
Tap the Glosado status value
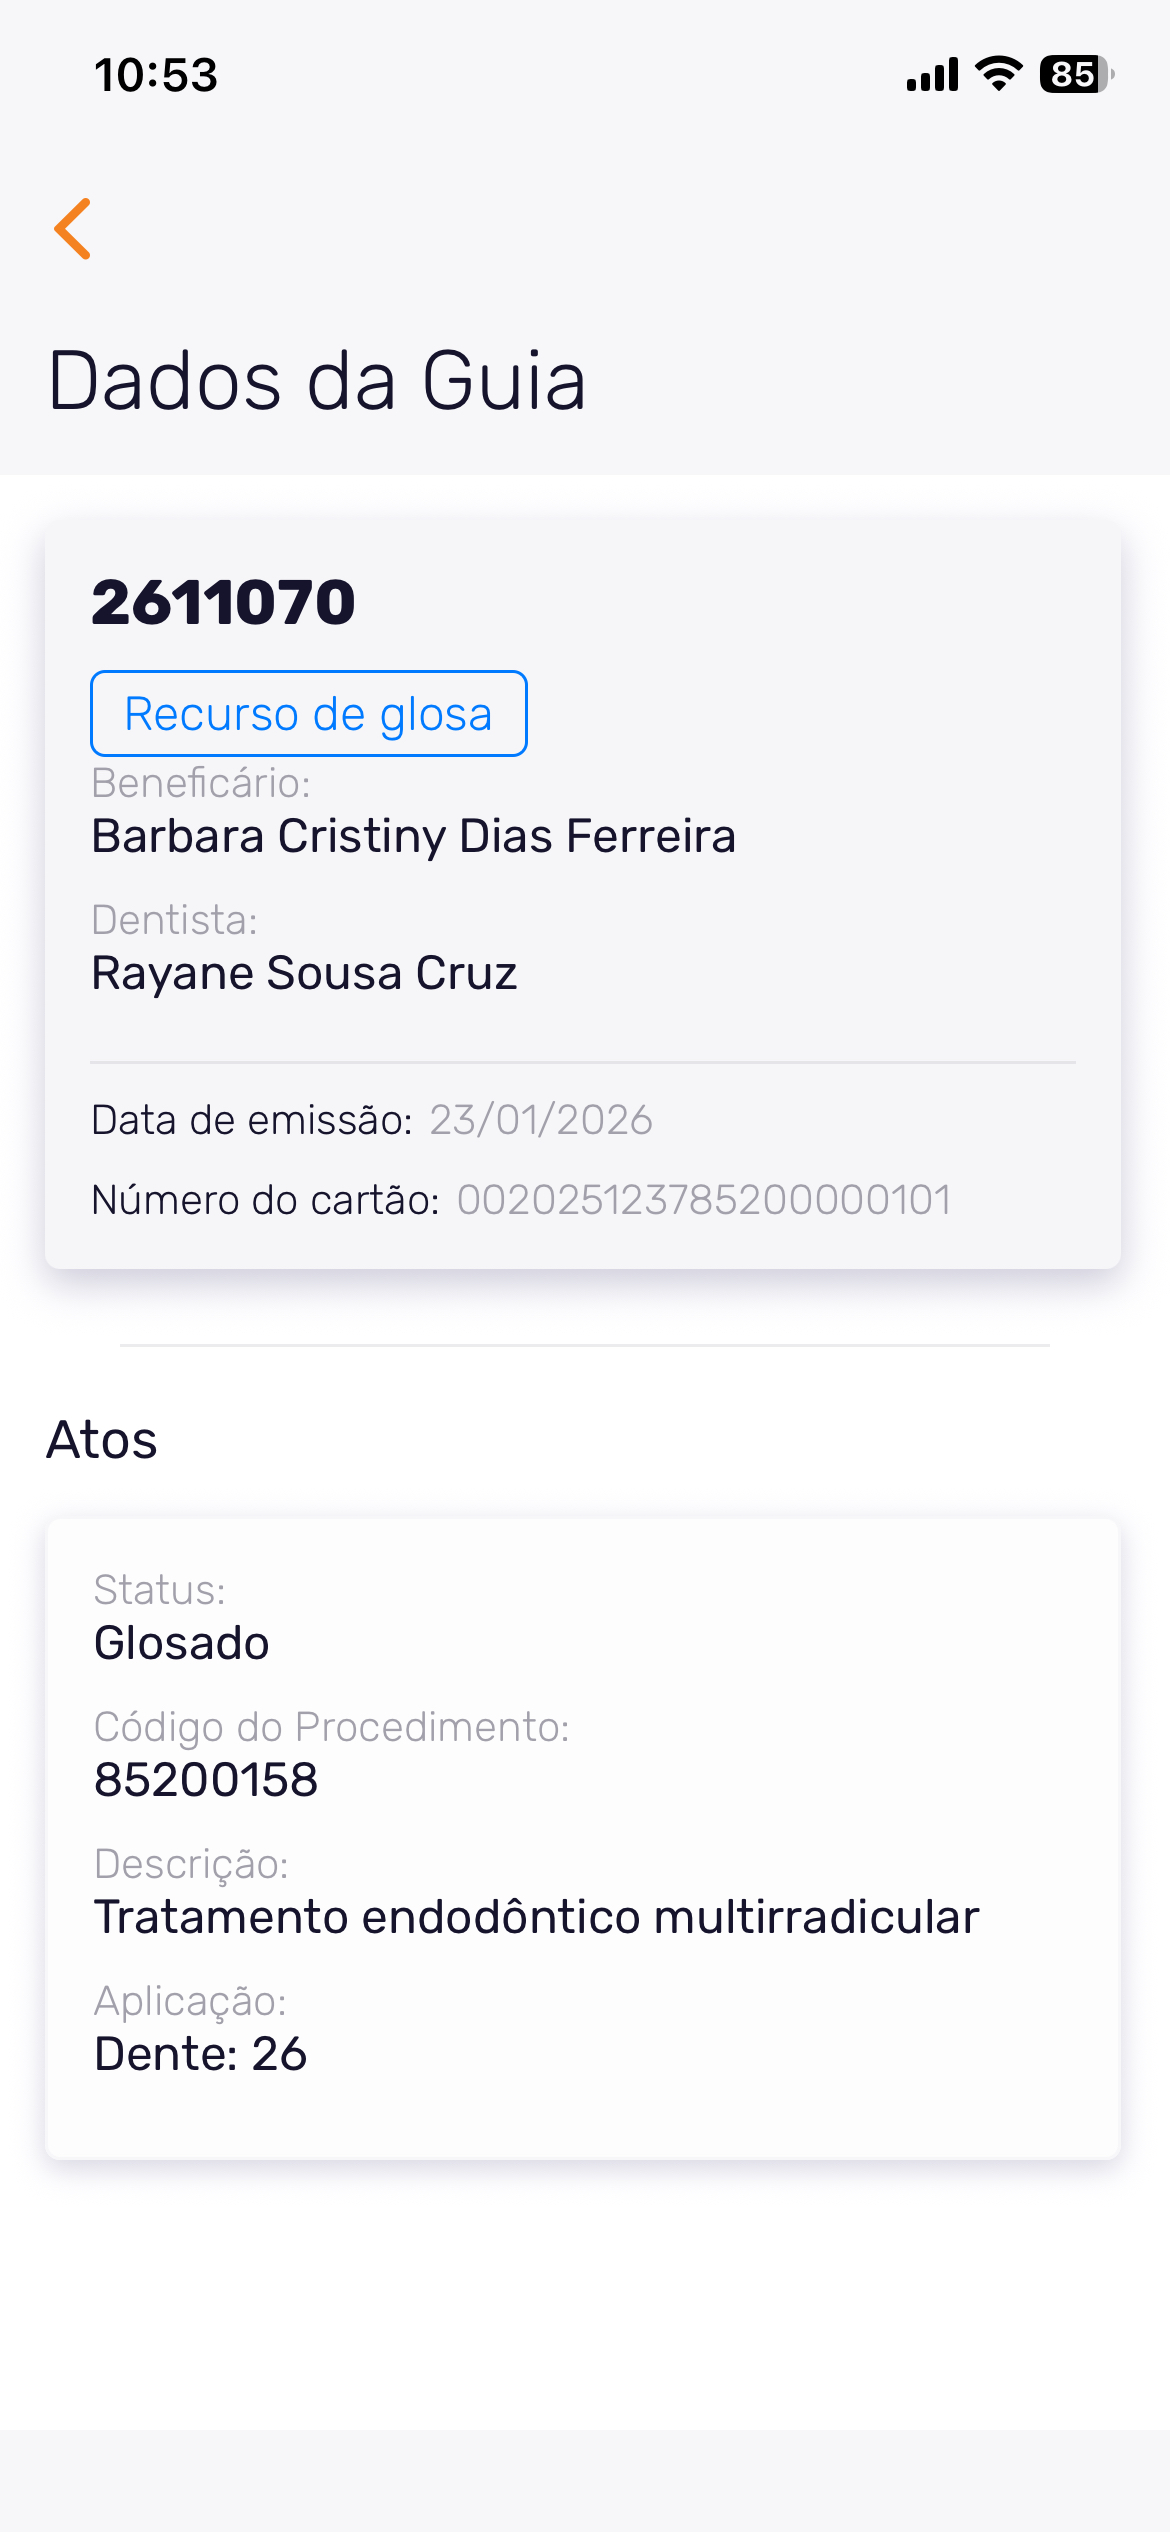click(x=181, y=1643)
